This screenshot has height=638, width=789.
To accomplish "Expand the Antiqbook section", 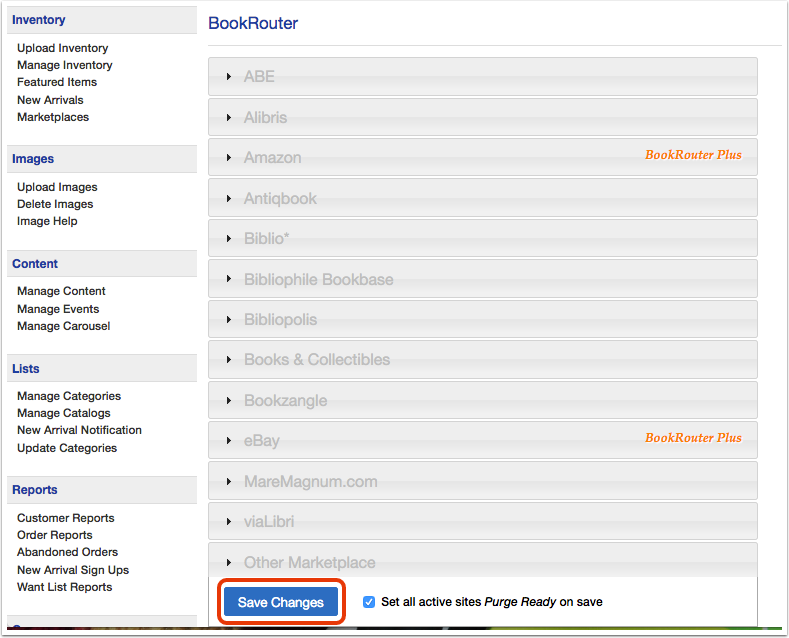I will [x=483, y=198].
